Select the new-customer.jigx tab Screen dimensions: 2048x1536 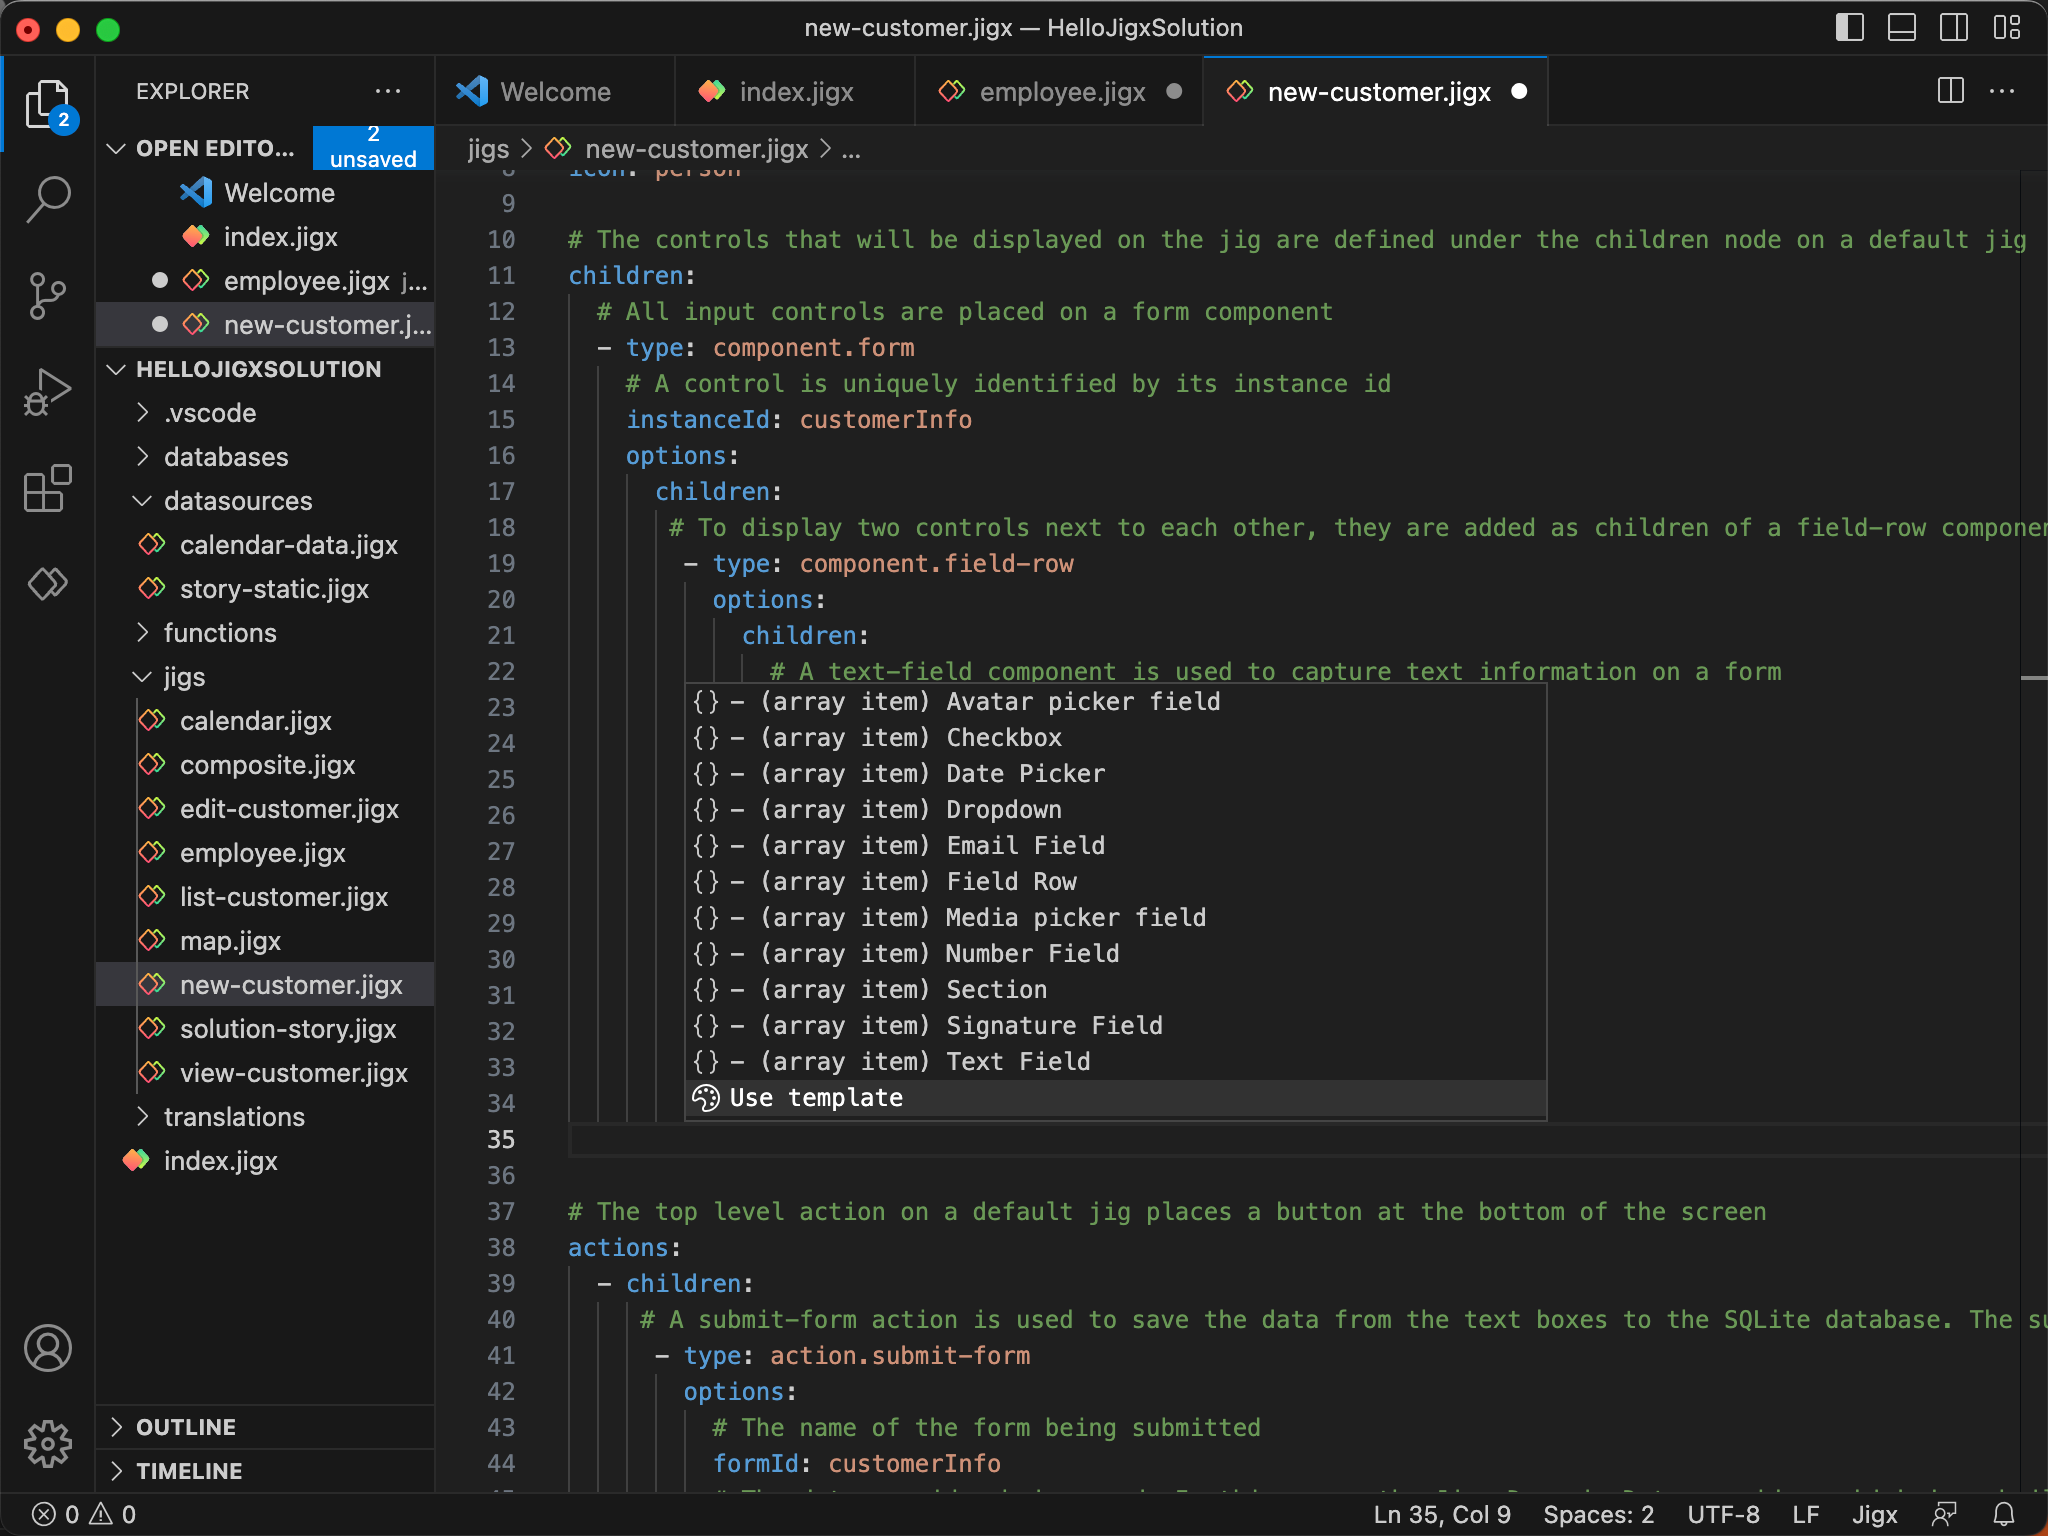point(1376,91)
